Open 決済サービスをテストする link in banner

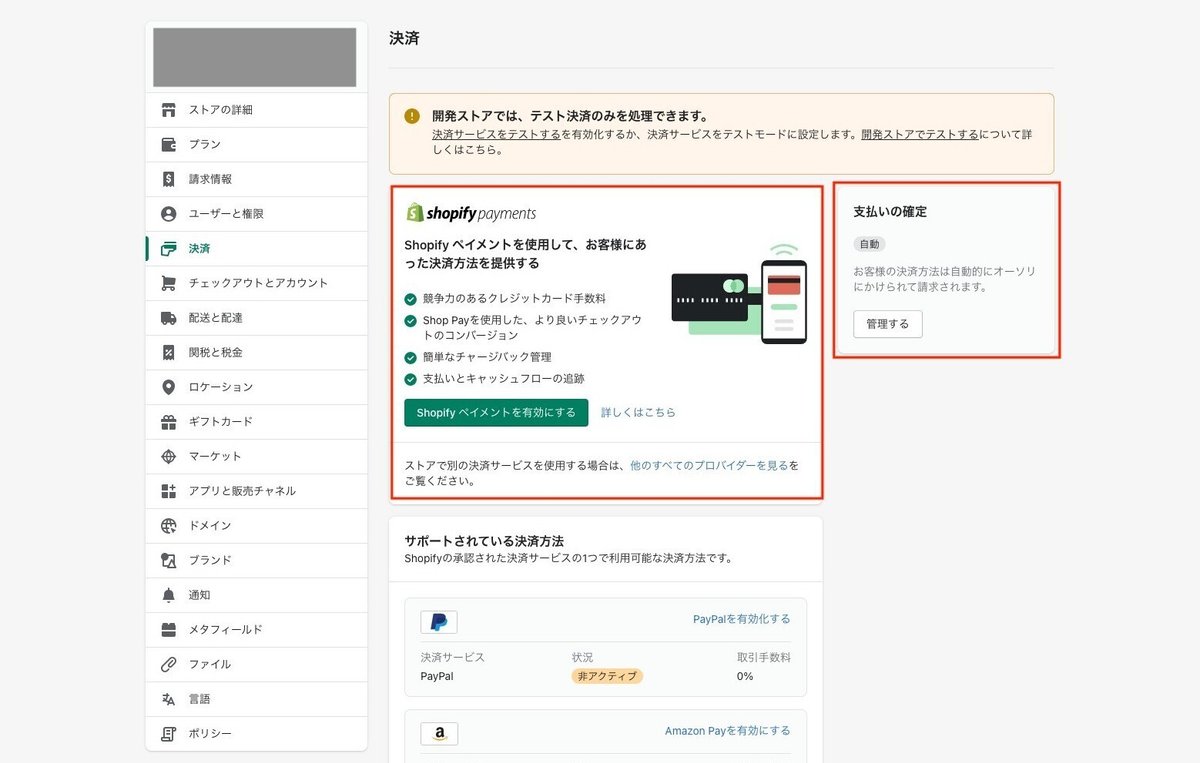(496, 134)
